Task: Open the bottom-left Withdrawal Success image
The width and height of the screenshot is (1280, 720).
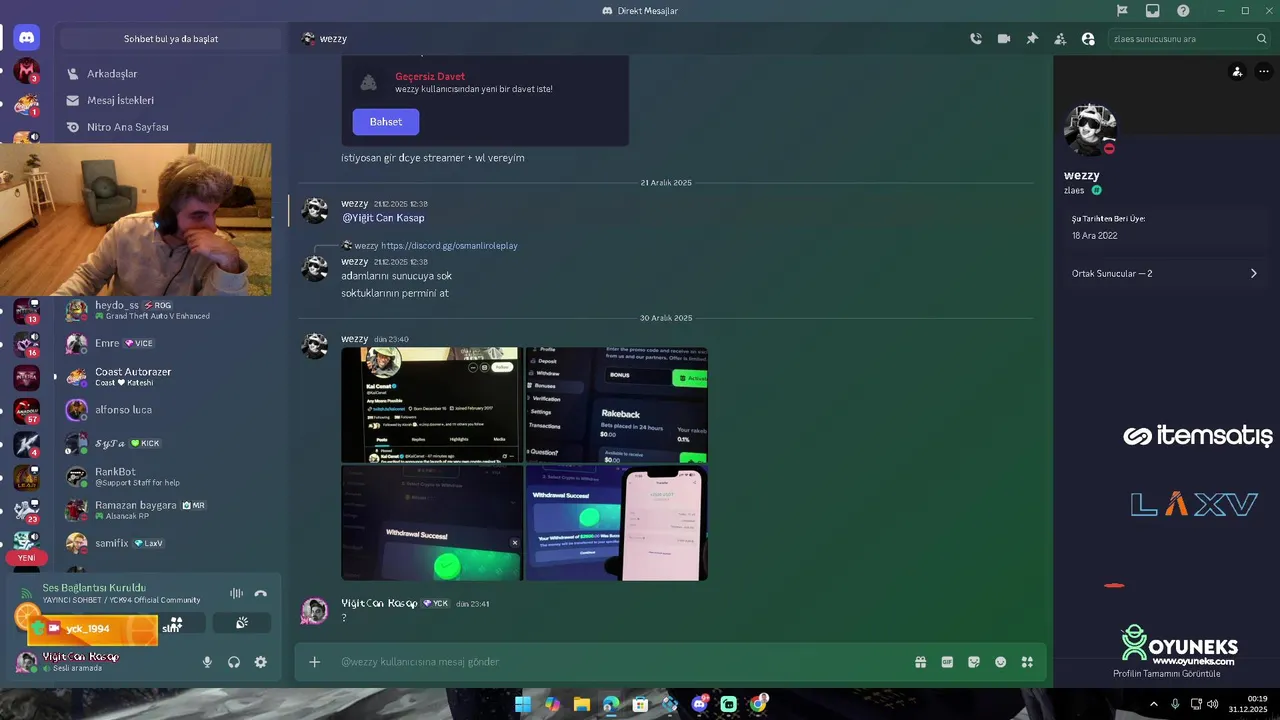Action: click(431, 523)
